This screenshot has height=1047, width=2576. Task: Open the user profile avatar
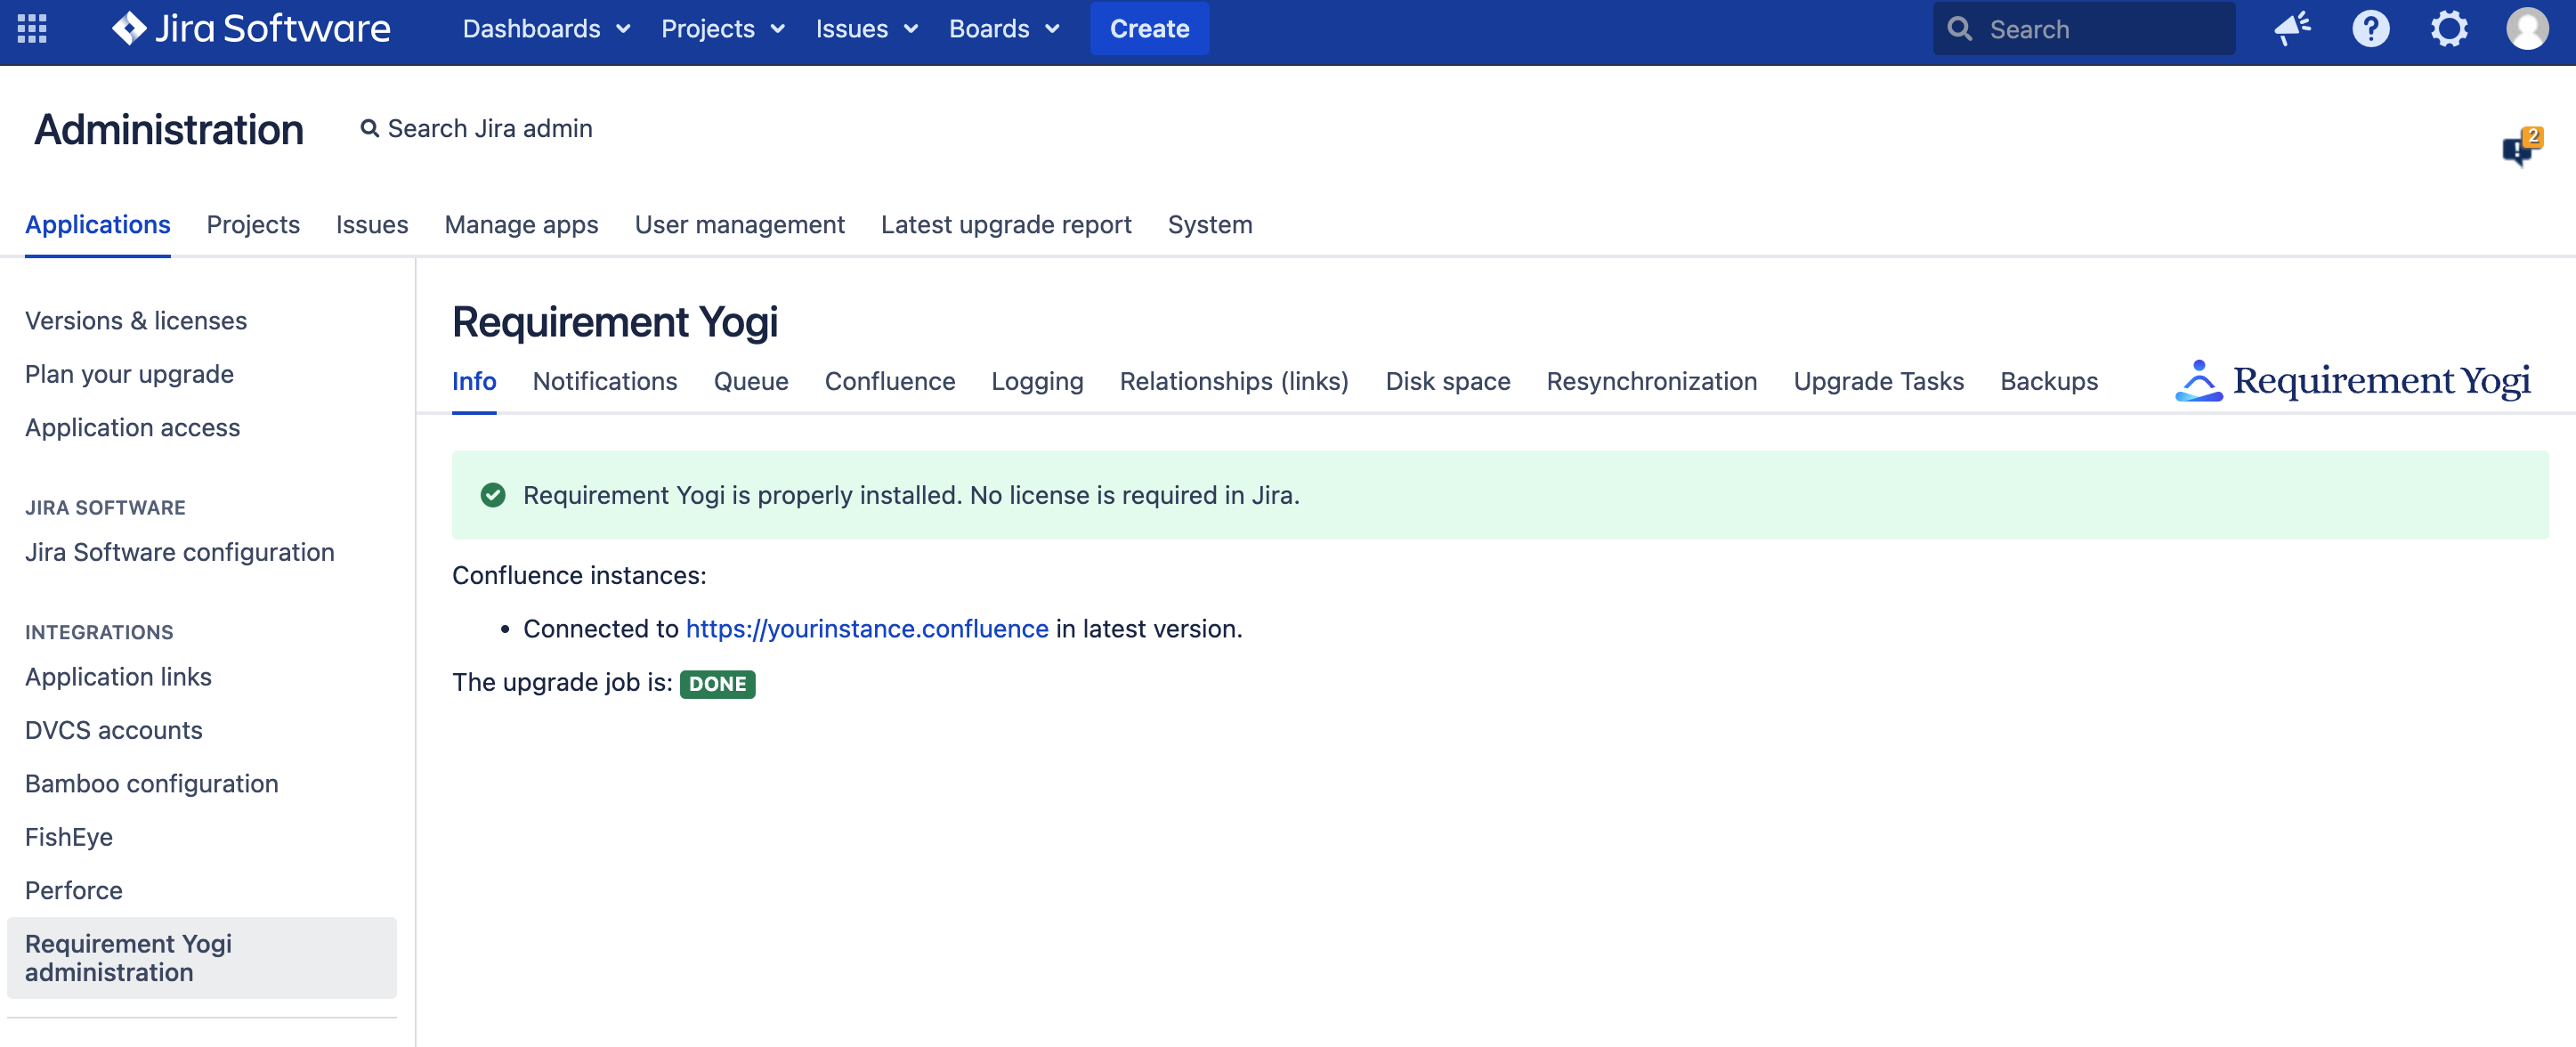(2529, 29)
